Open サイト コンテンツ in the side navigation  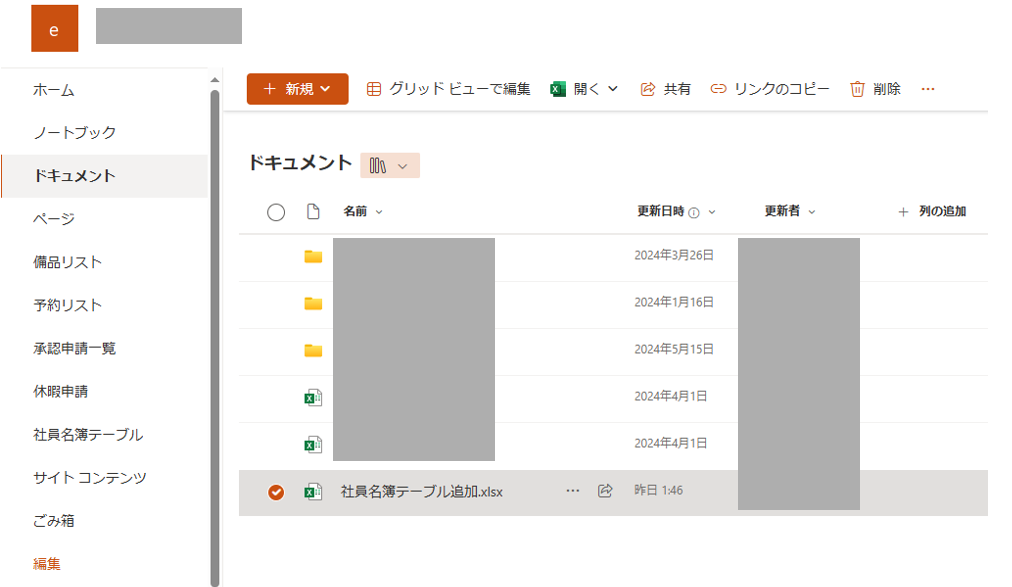pyautogui.click(x=90, y=478)
